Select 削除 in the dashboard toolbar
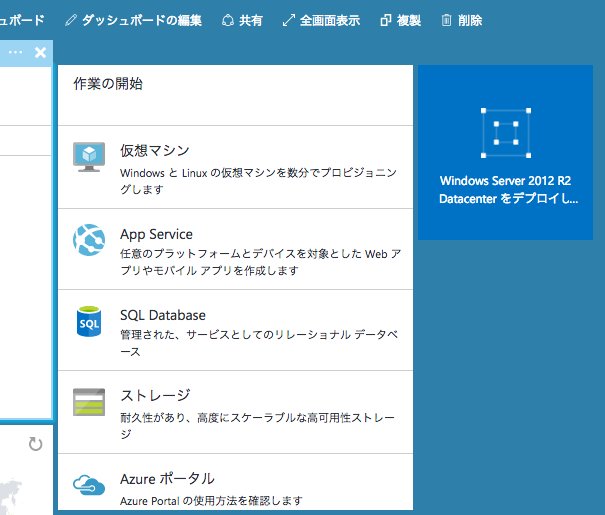Screen dimensions: 605x515 point(470,20)
